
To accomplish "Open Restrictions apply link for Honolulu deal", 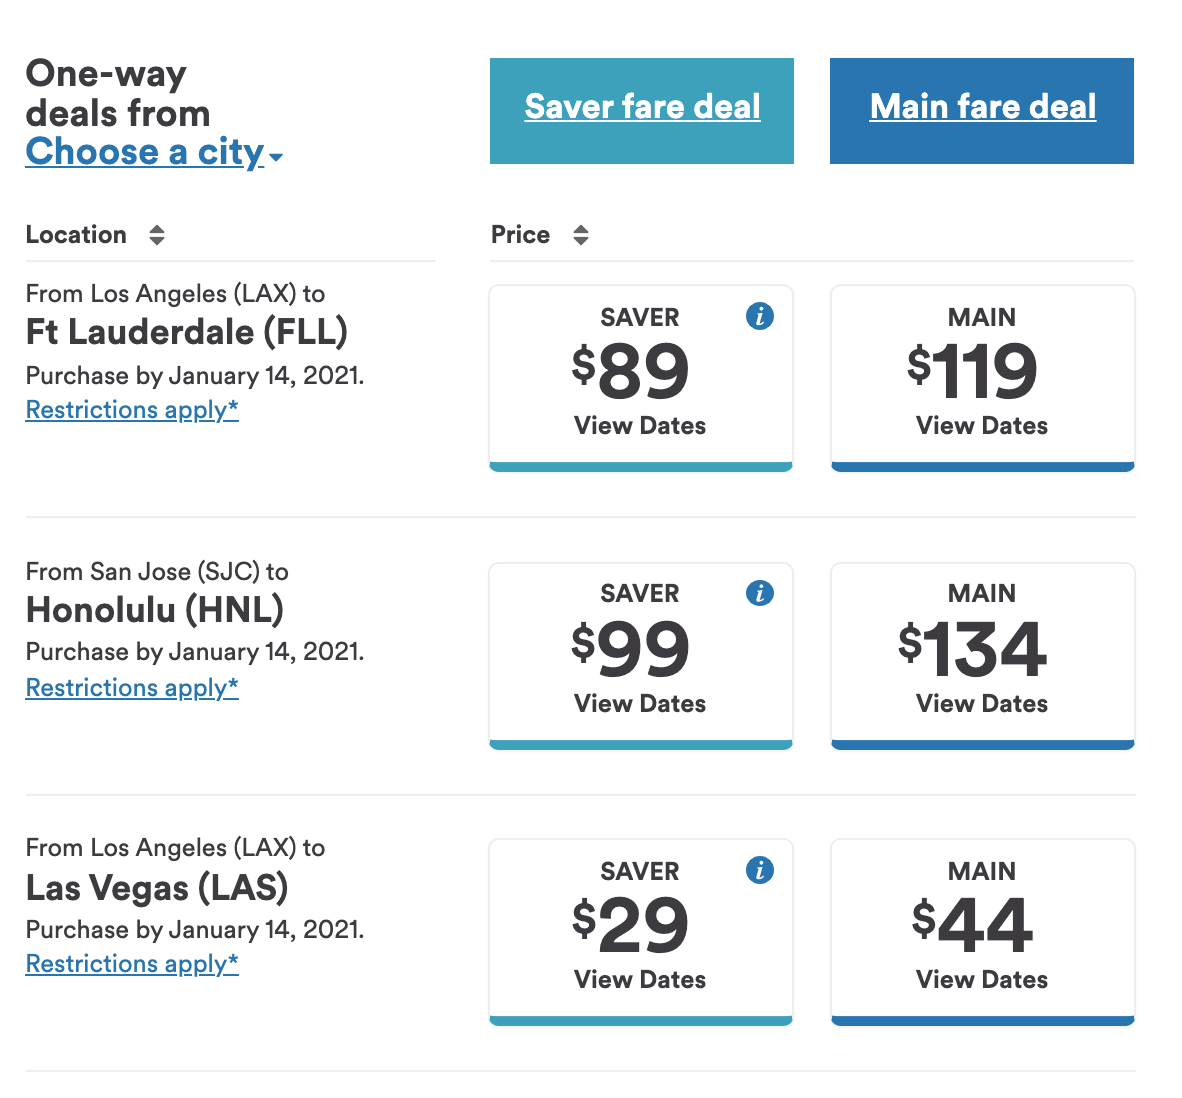I will pos(132,687).
